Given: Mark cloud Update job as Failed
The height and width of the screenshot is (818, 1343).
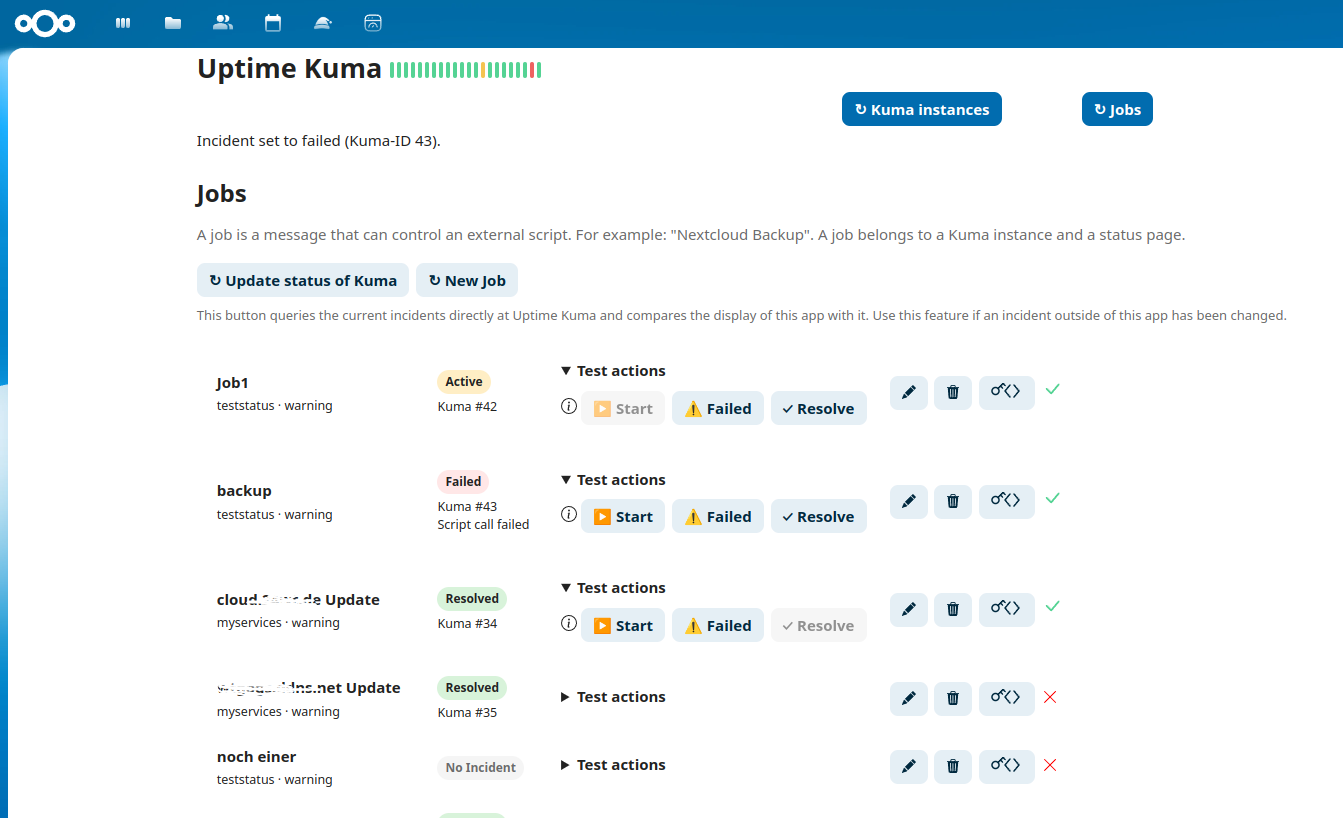Looking at the screenshot, I should [718, 625].
